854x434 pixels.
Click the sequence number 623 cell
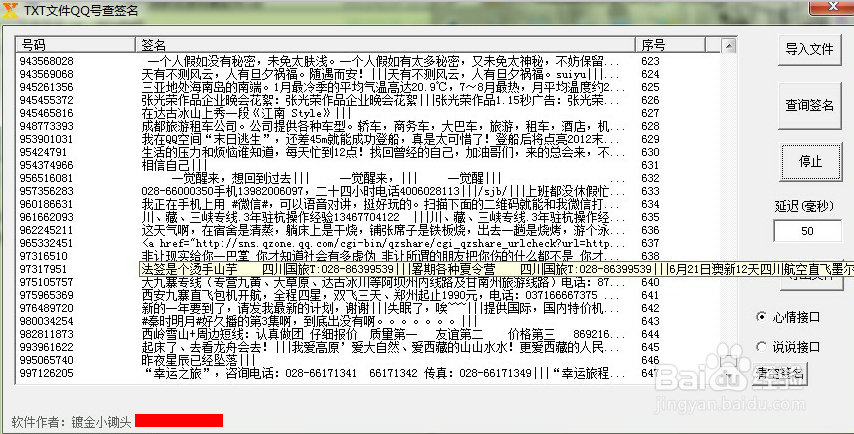point(650,61)
